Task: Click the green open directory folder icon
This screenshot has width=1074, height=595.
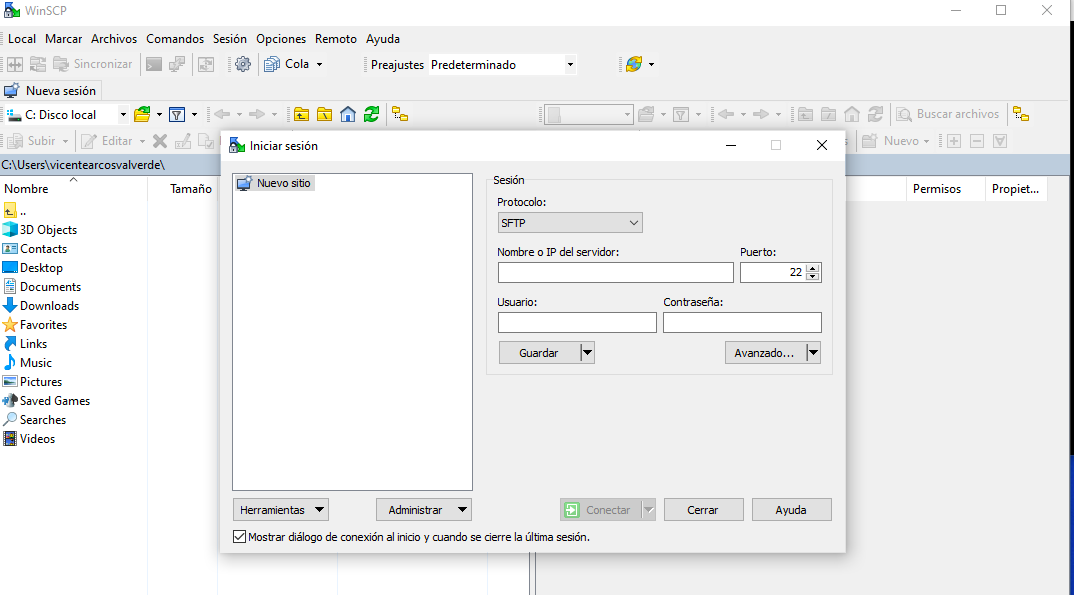Action: pos(142,114)
